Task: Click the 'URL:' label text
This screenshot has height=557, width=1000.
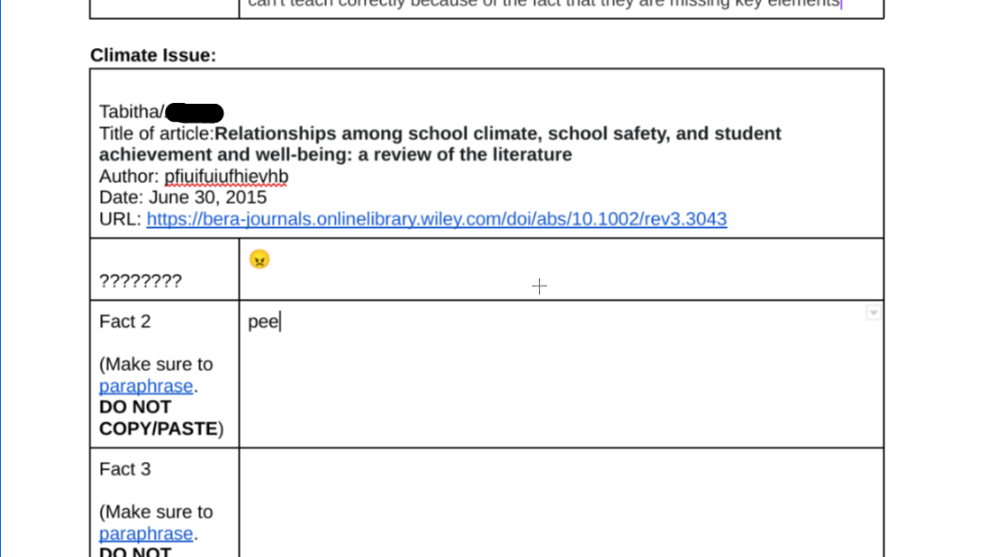Action: pos(120,219)
